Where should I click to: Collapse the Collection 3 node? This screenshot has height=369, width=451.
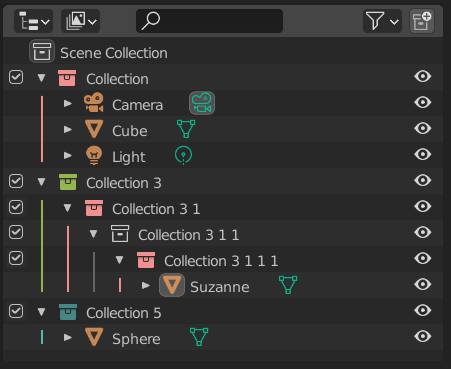[41, 182]
